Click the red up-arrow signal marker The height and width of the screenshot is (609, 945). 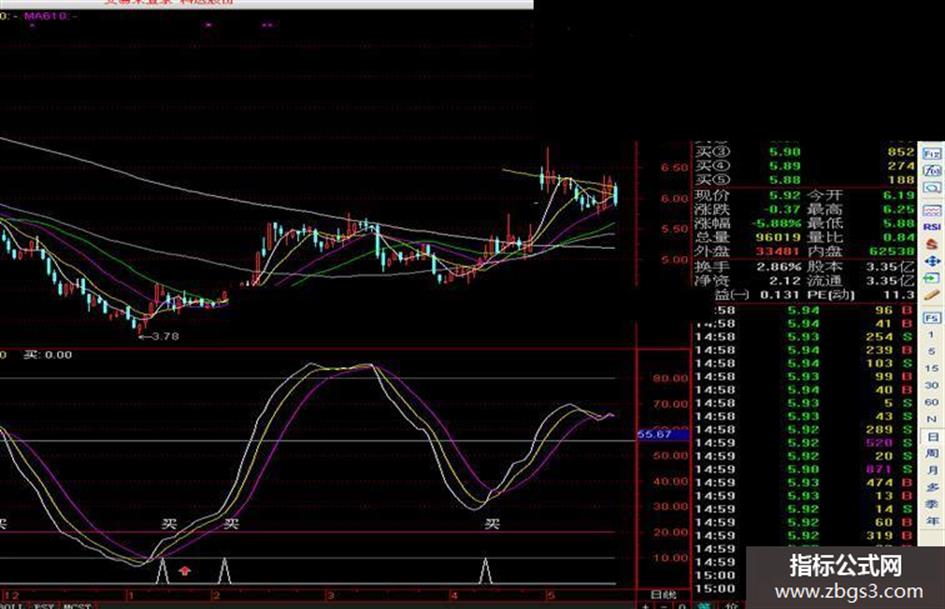pos(184,570)
